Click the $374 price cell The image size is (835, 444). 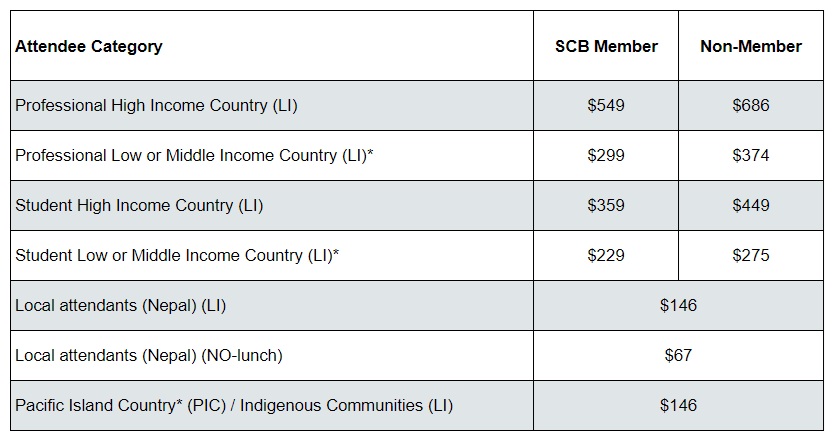tap(751, 155)
